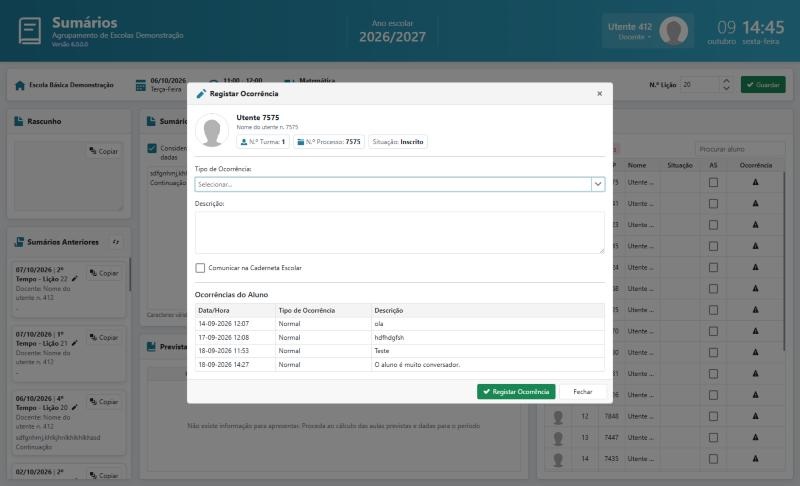Select occurrence 'O aluno é muito conversador.'
Viewport: 800px width, 486px height.
(x=399, y=365)
